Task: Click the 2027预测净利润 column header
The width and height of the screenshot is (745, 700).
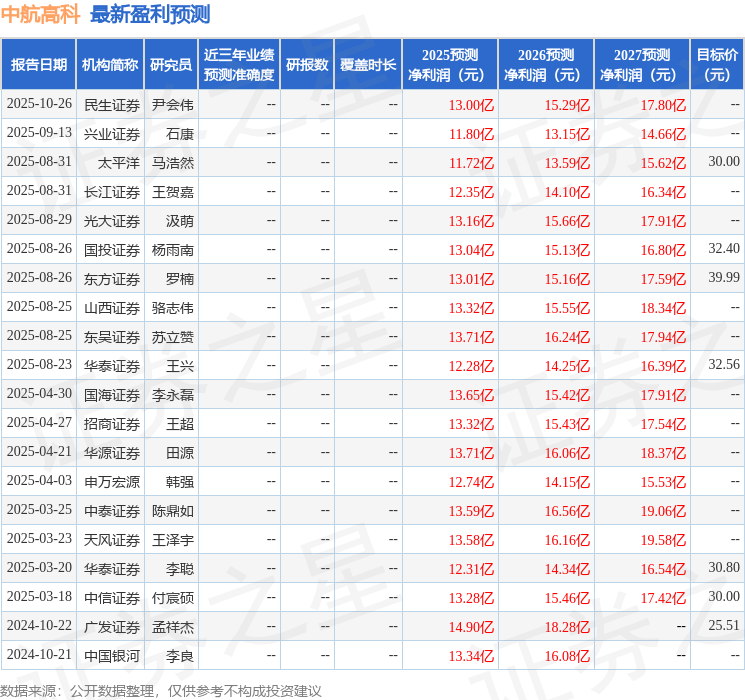Action: (641, 65)
